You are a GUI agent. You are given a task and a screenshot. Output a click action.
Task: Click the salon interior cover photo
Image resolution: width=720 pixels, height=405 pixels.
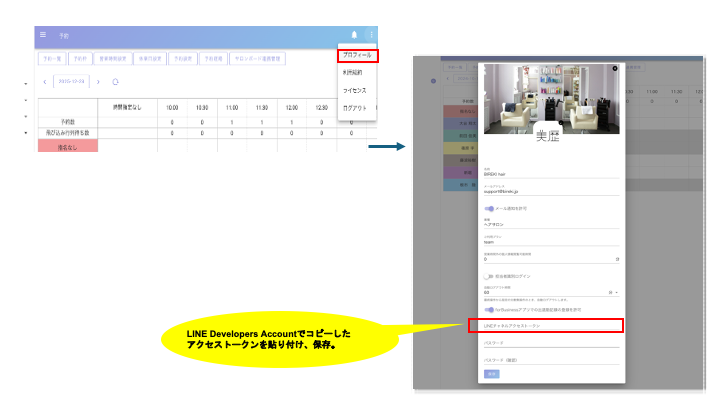550,95
